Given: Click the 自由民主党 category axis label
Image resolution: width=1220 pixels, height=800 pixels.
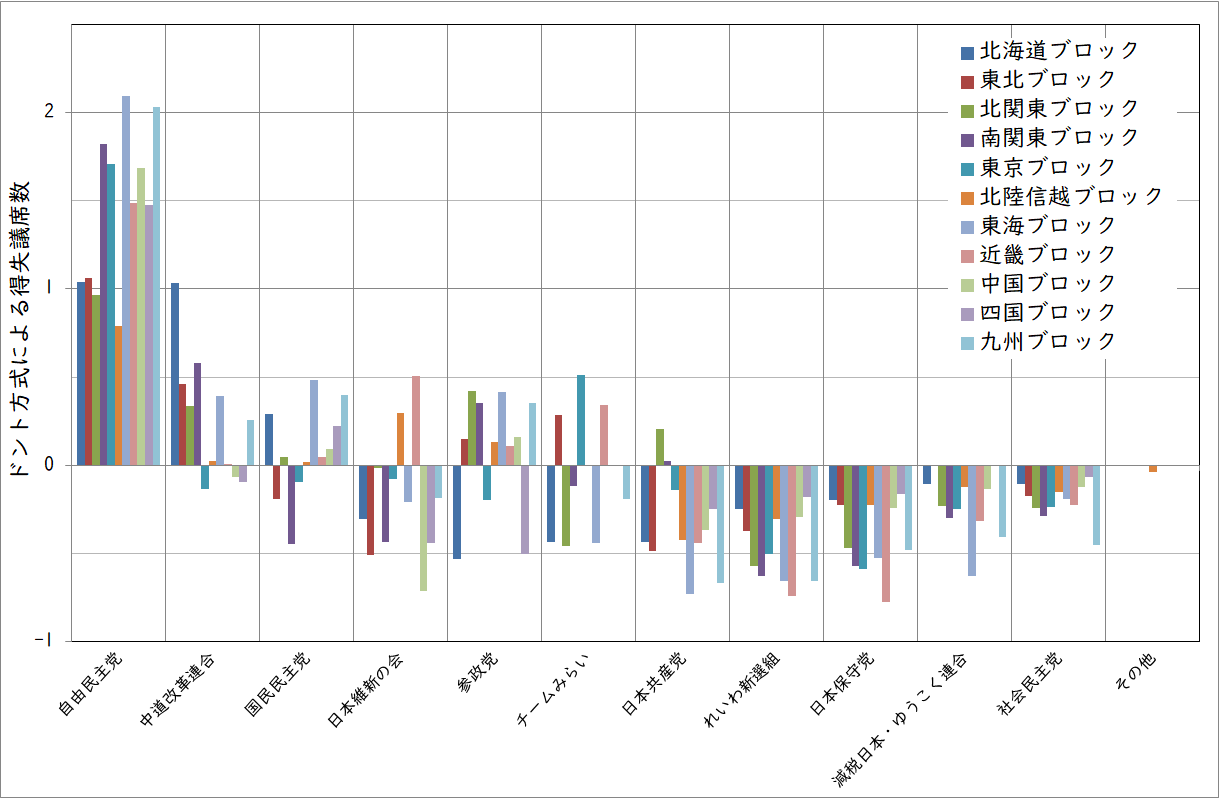Looking at the screenshot, I should pyautogui.click(x=90, y=687).
